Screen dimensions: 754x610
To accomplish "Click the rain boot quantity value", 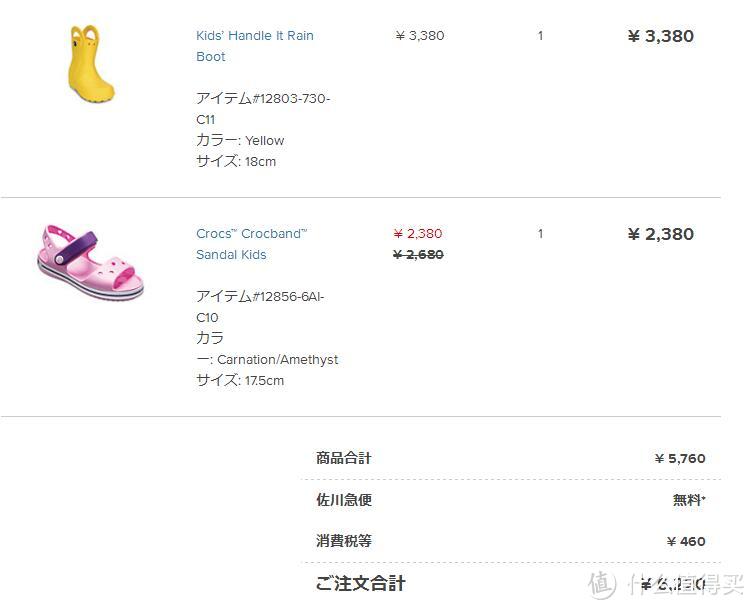I will 540,36.
